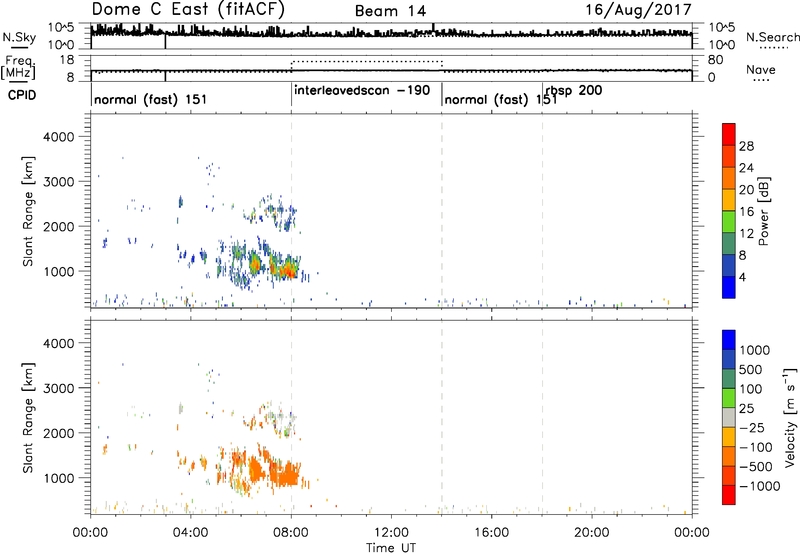Click the "interleavedscan -190" CPID label
This screenshot has width=800, height=554.
click(x=362, y=91)
